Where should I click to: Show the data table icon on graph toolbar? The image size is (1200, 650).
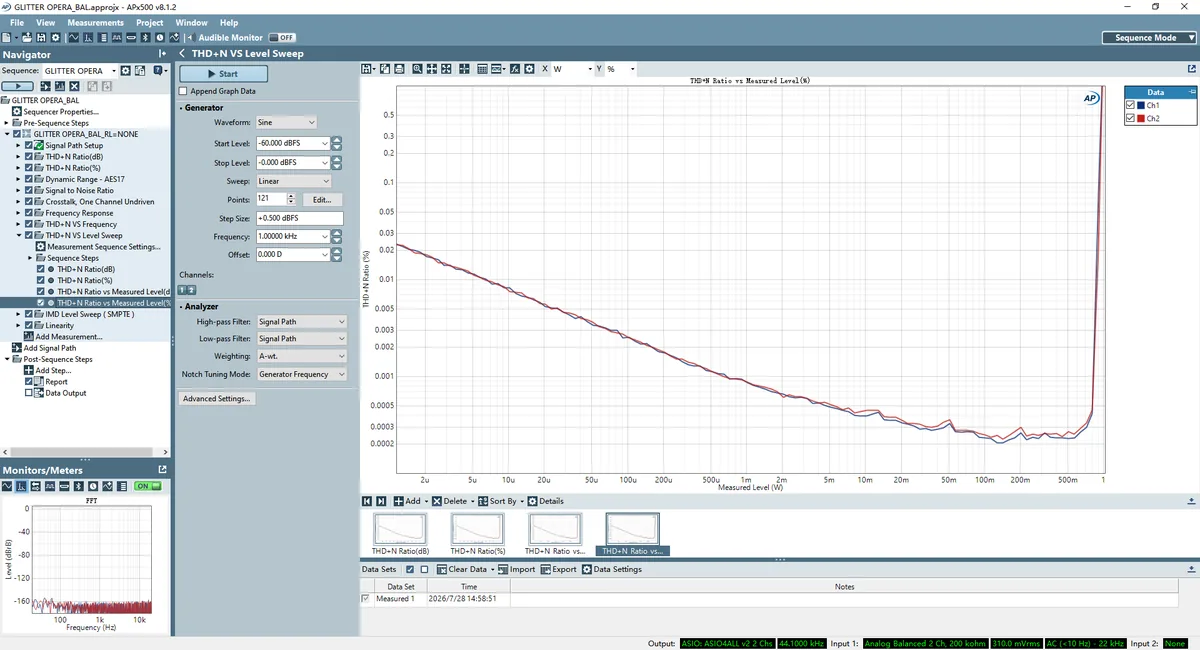click(482, 69)
